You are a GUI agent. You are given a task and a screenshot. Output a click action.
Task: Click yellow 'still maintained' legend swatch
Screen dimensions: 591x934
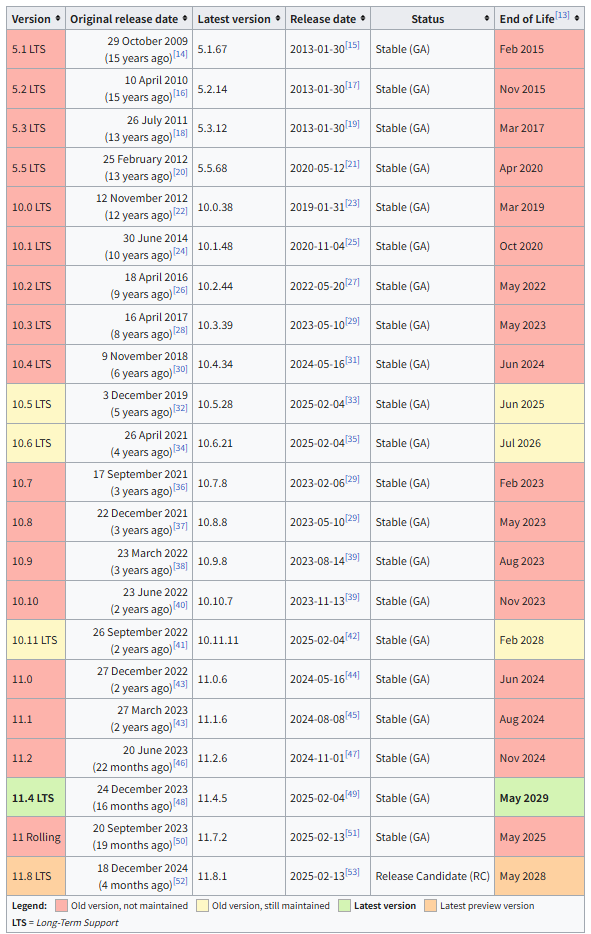202,906
